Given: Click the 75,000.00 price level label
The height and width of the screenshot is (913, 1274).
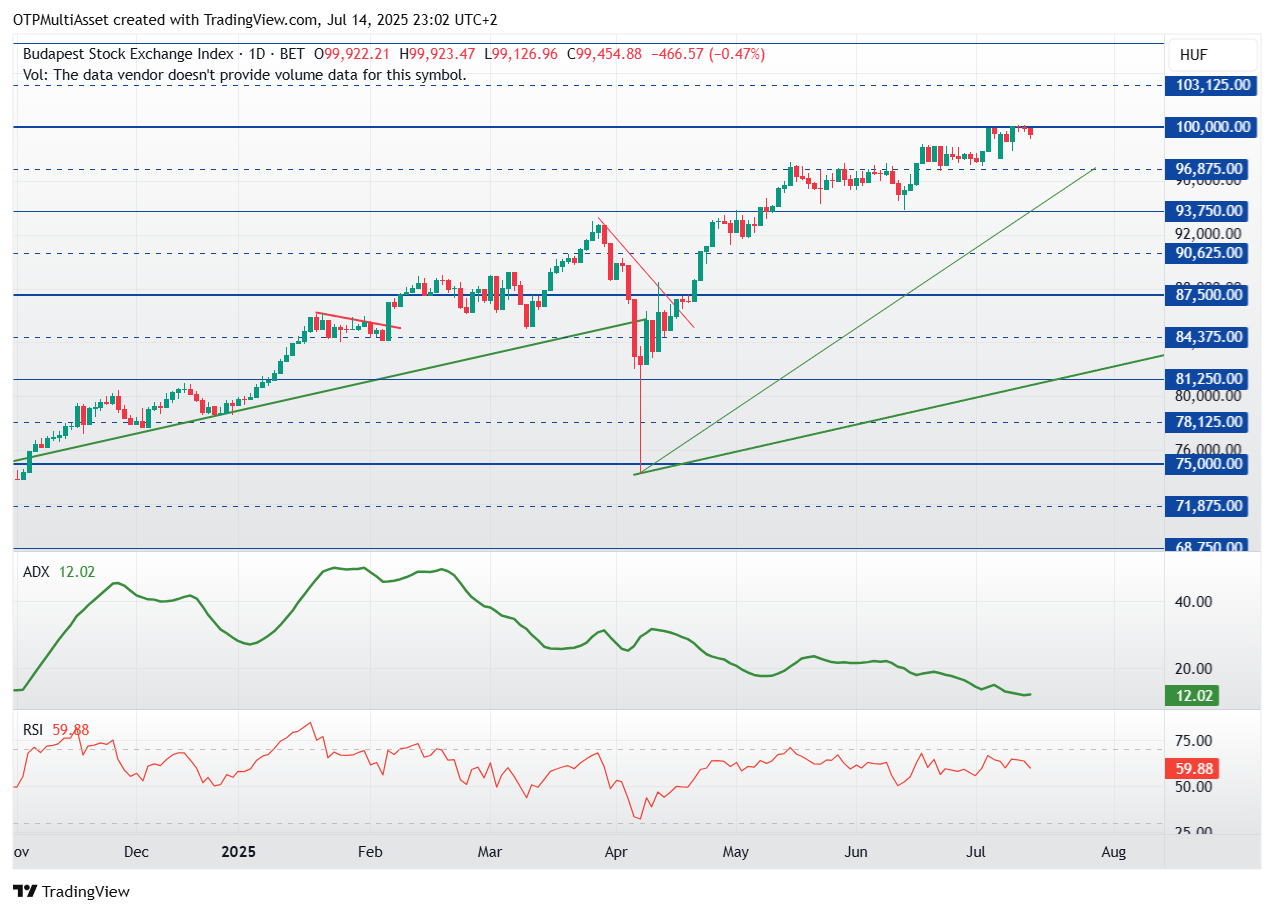Looking at the screenshot, I should (1209, 464).
